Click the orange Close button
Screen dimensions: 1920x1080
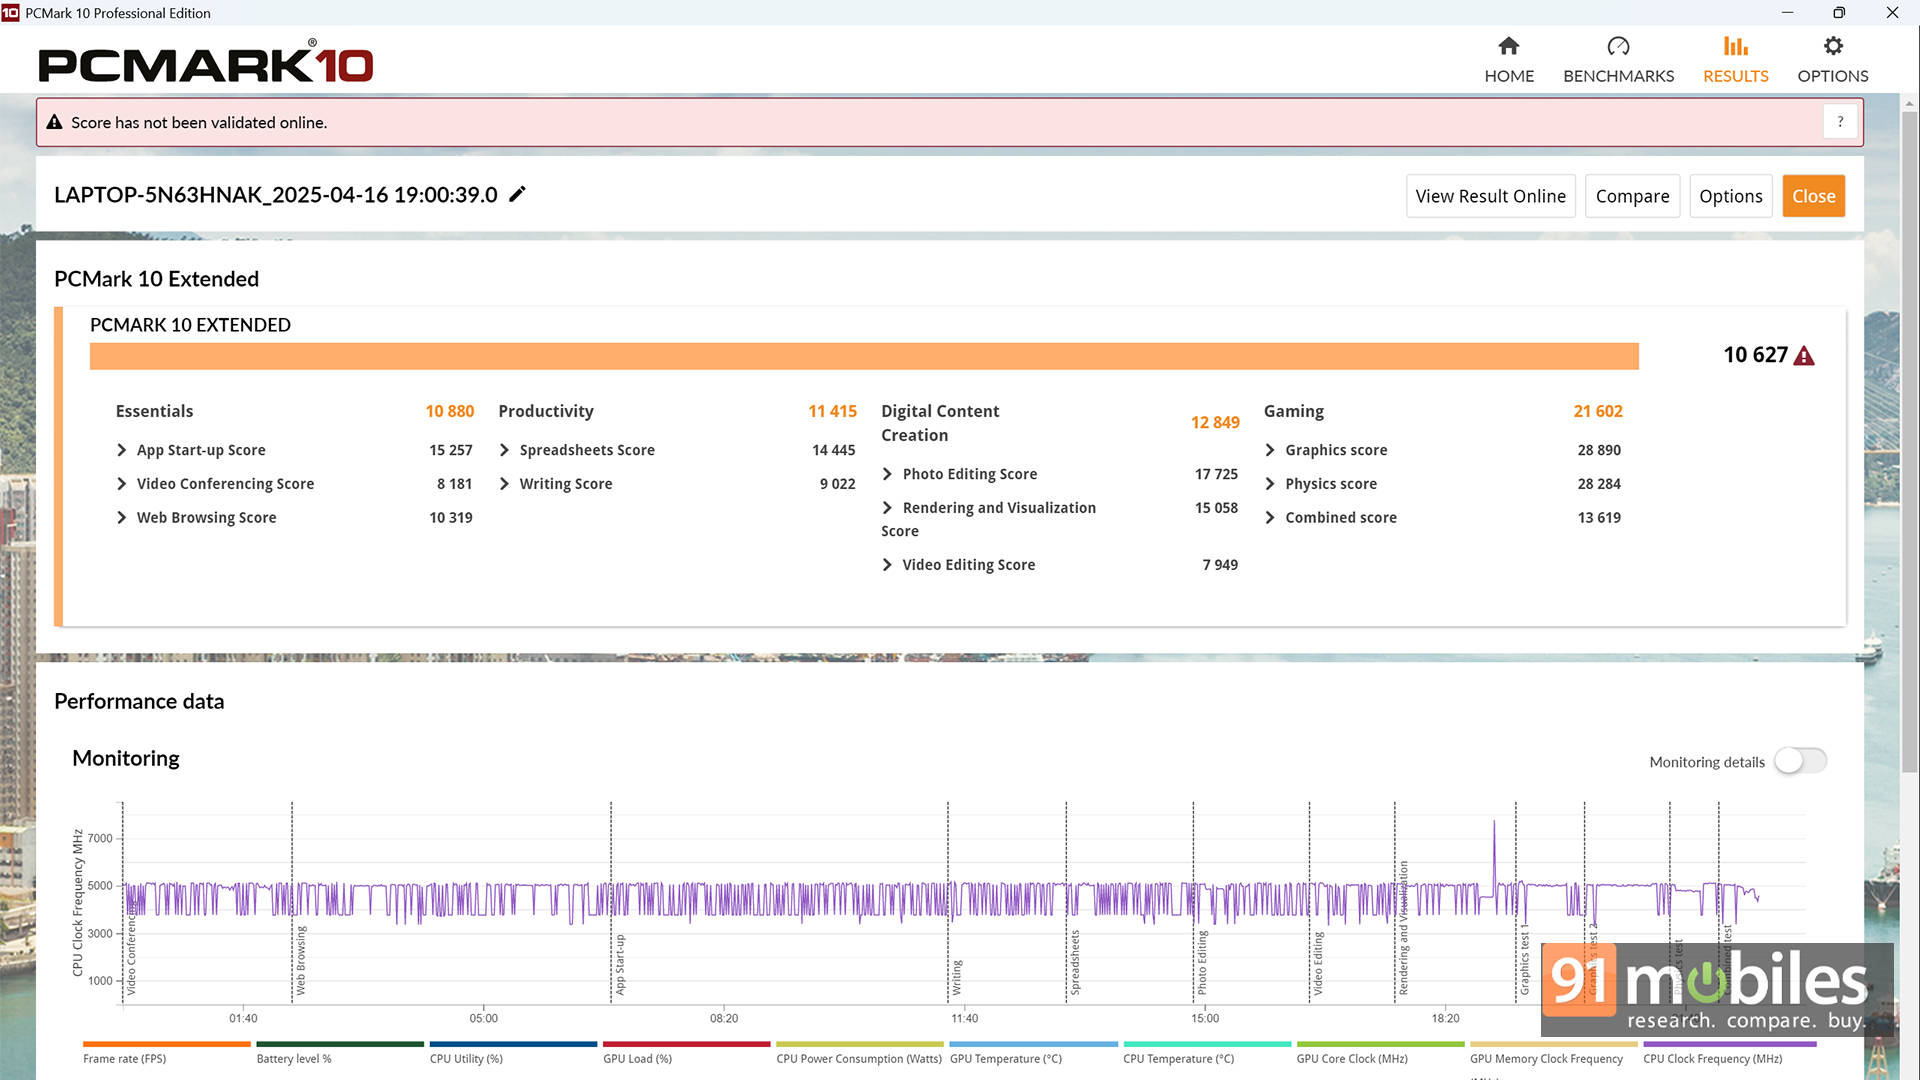[x=1813, y=196]
